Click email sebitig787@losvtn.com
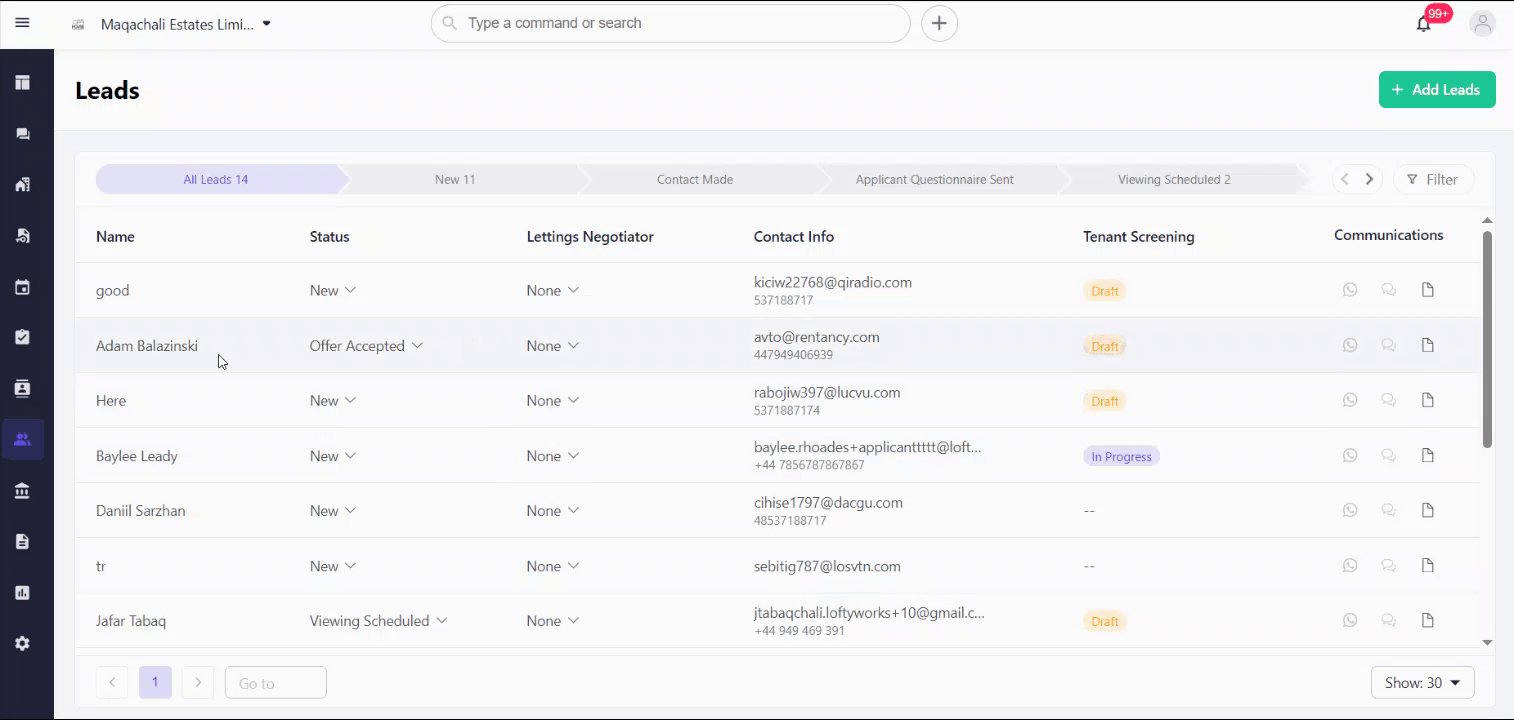This screenshot has width=1514, height=720. pyautogui.click(x=827, y=566)
